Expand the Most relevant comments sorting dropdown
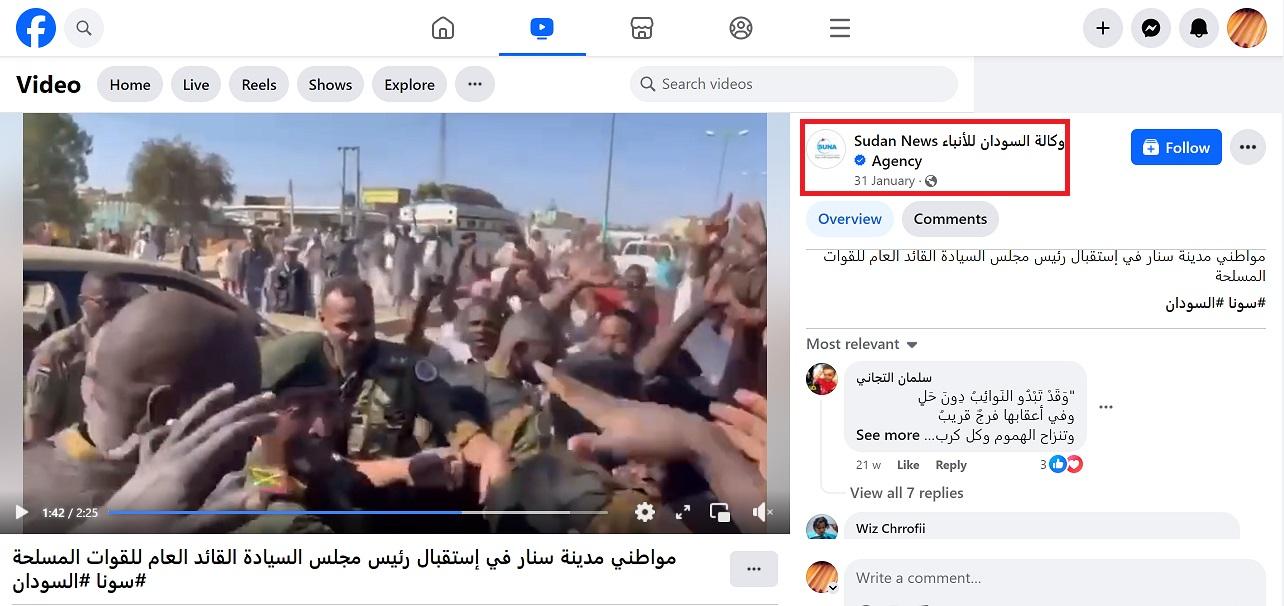This screenshot has height=606, width=1284. pyautogui.click(x=862, y=344)
